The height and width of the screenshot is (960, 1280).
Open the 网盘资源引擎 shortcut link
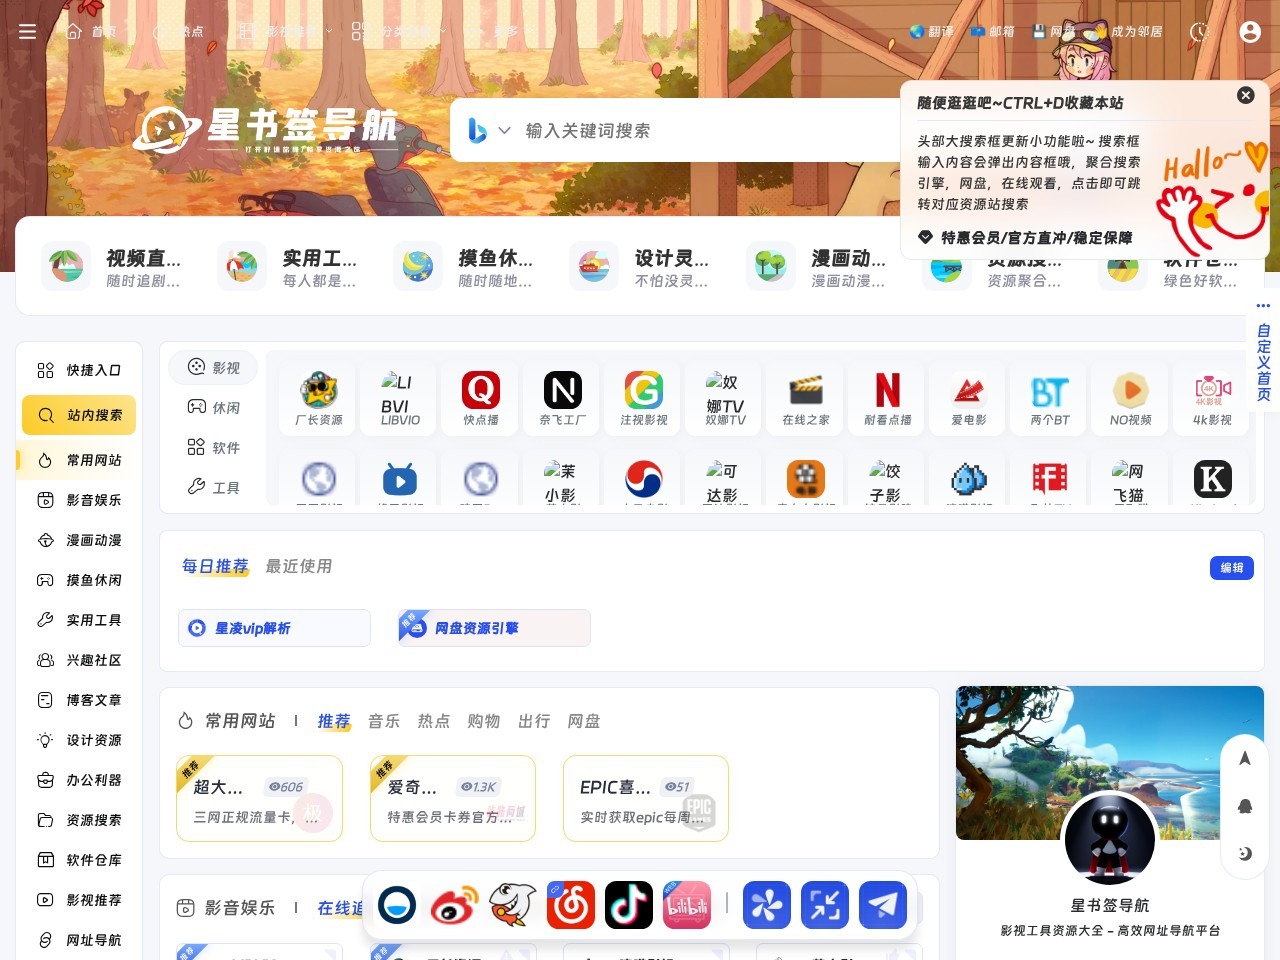pyautogui.click(x=493, y=628)
